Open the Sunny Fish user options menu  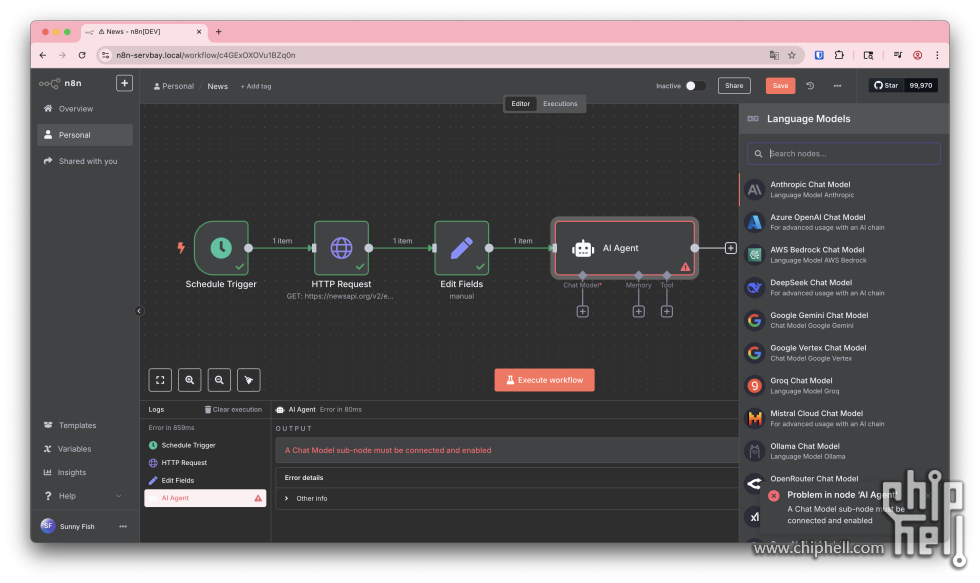coord(123,526)
